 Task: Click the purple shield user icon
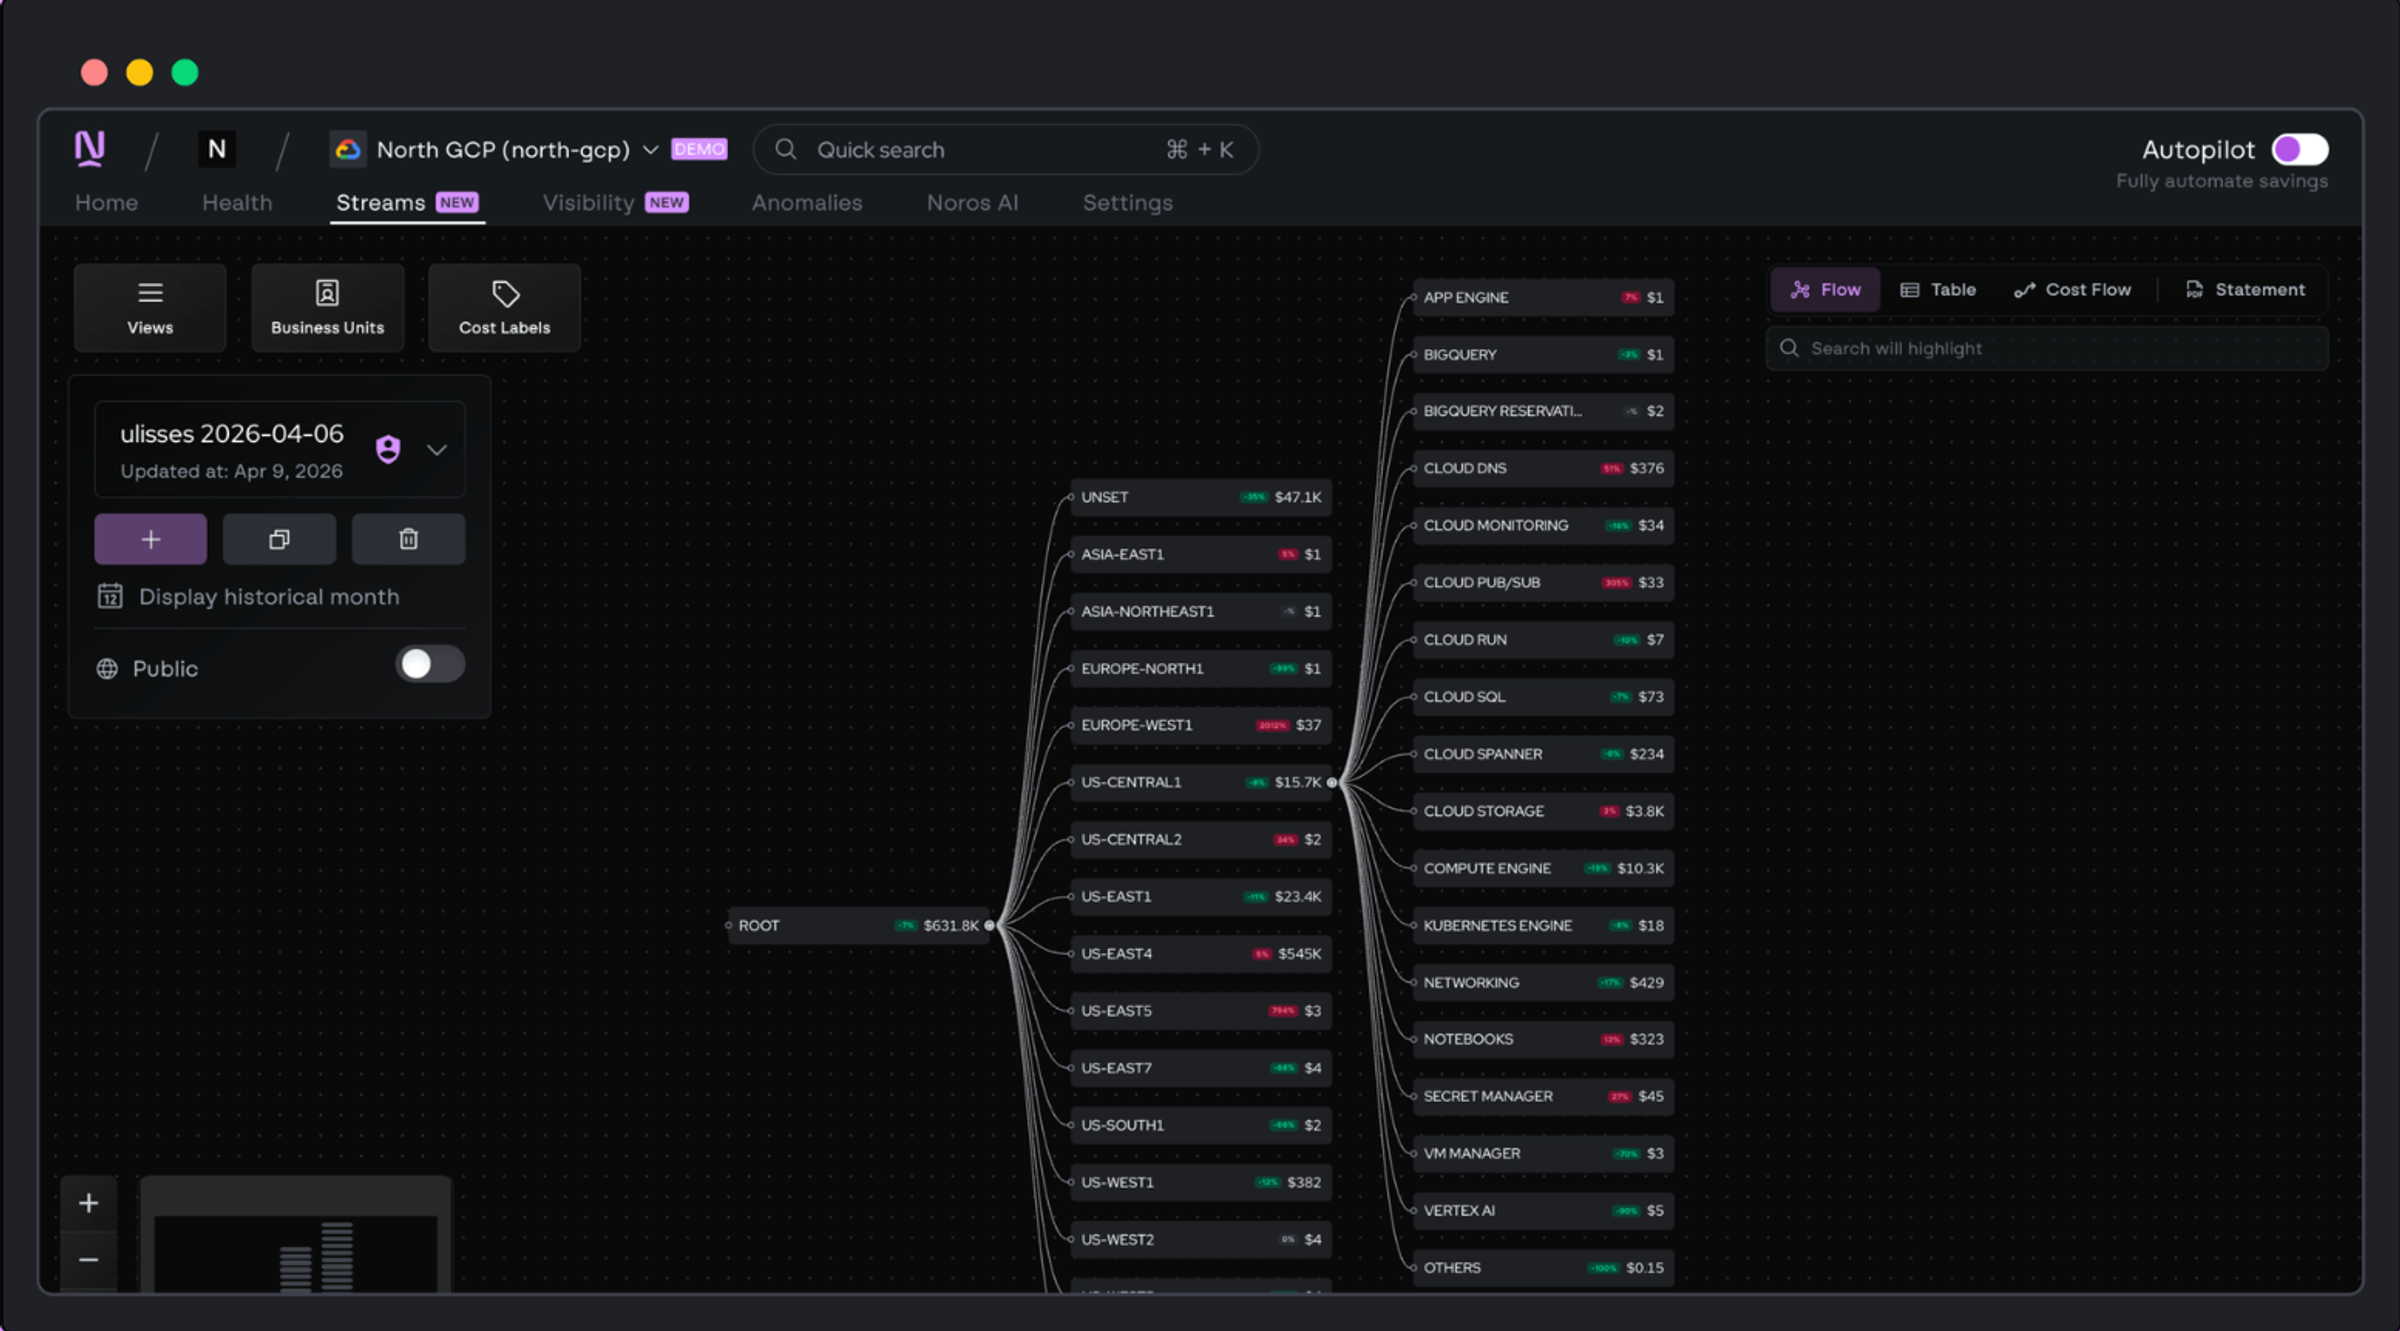(x=388, y=450)
